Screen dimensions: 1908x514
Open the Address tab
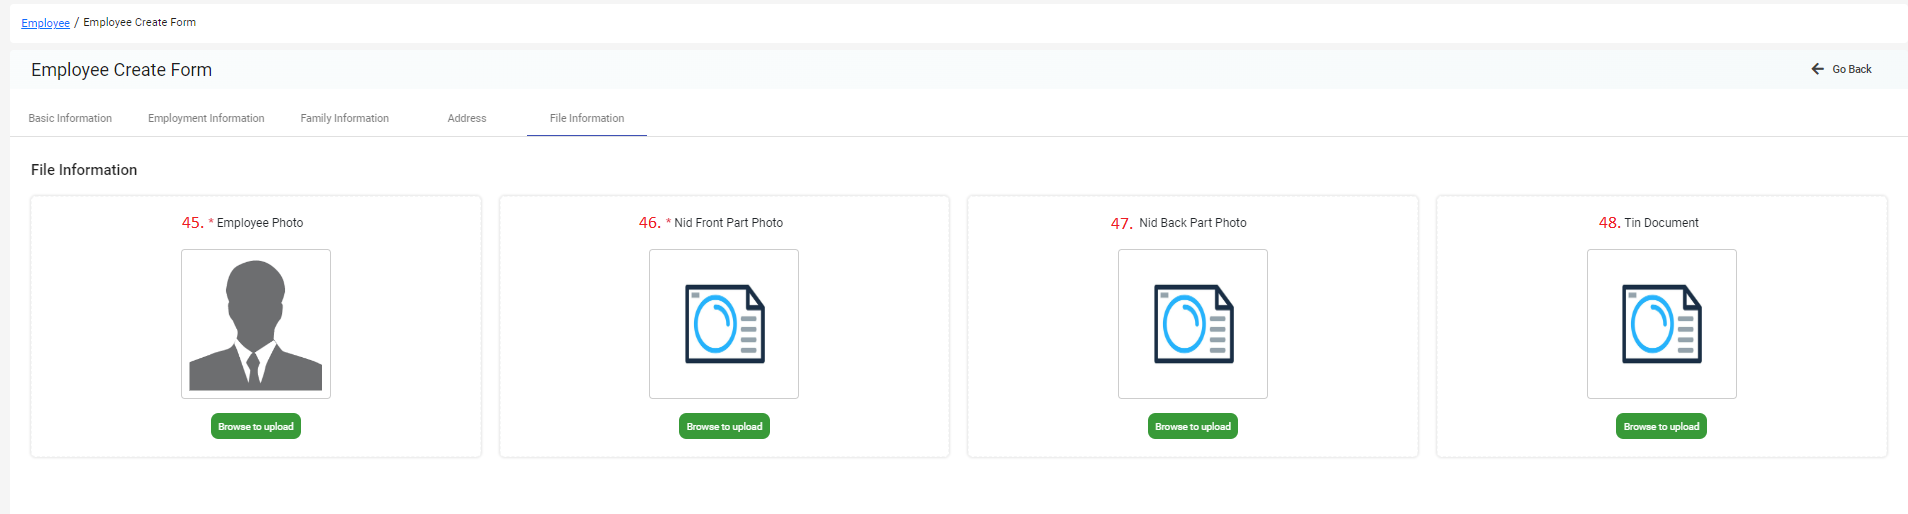467,118
